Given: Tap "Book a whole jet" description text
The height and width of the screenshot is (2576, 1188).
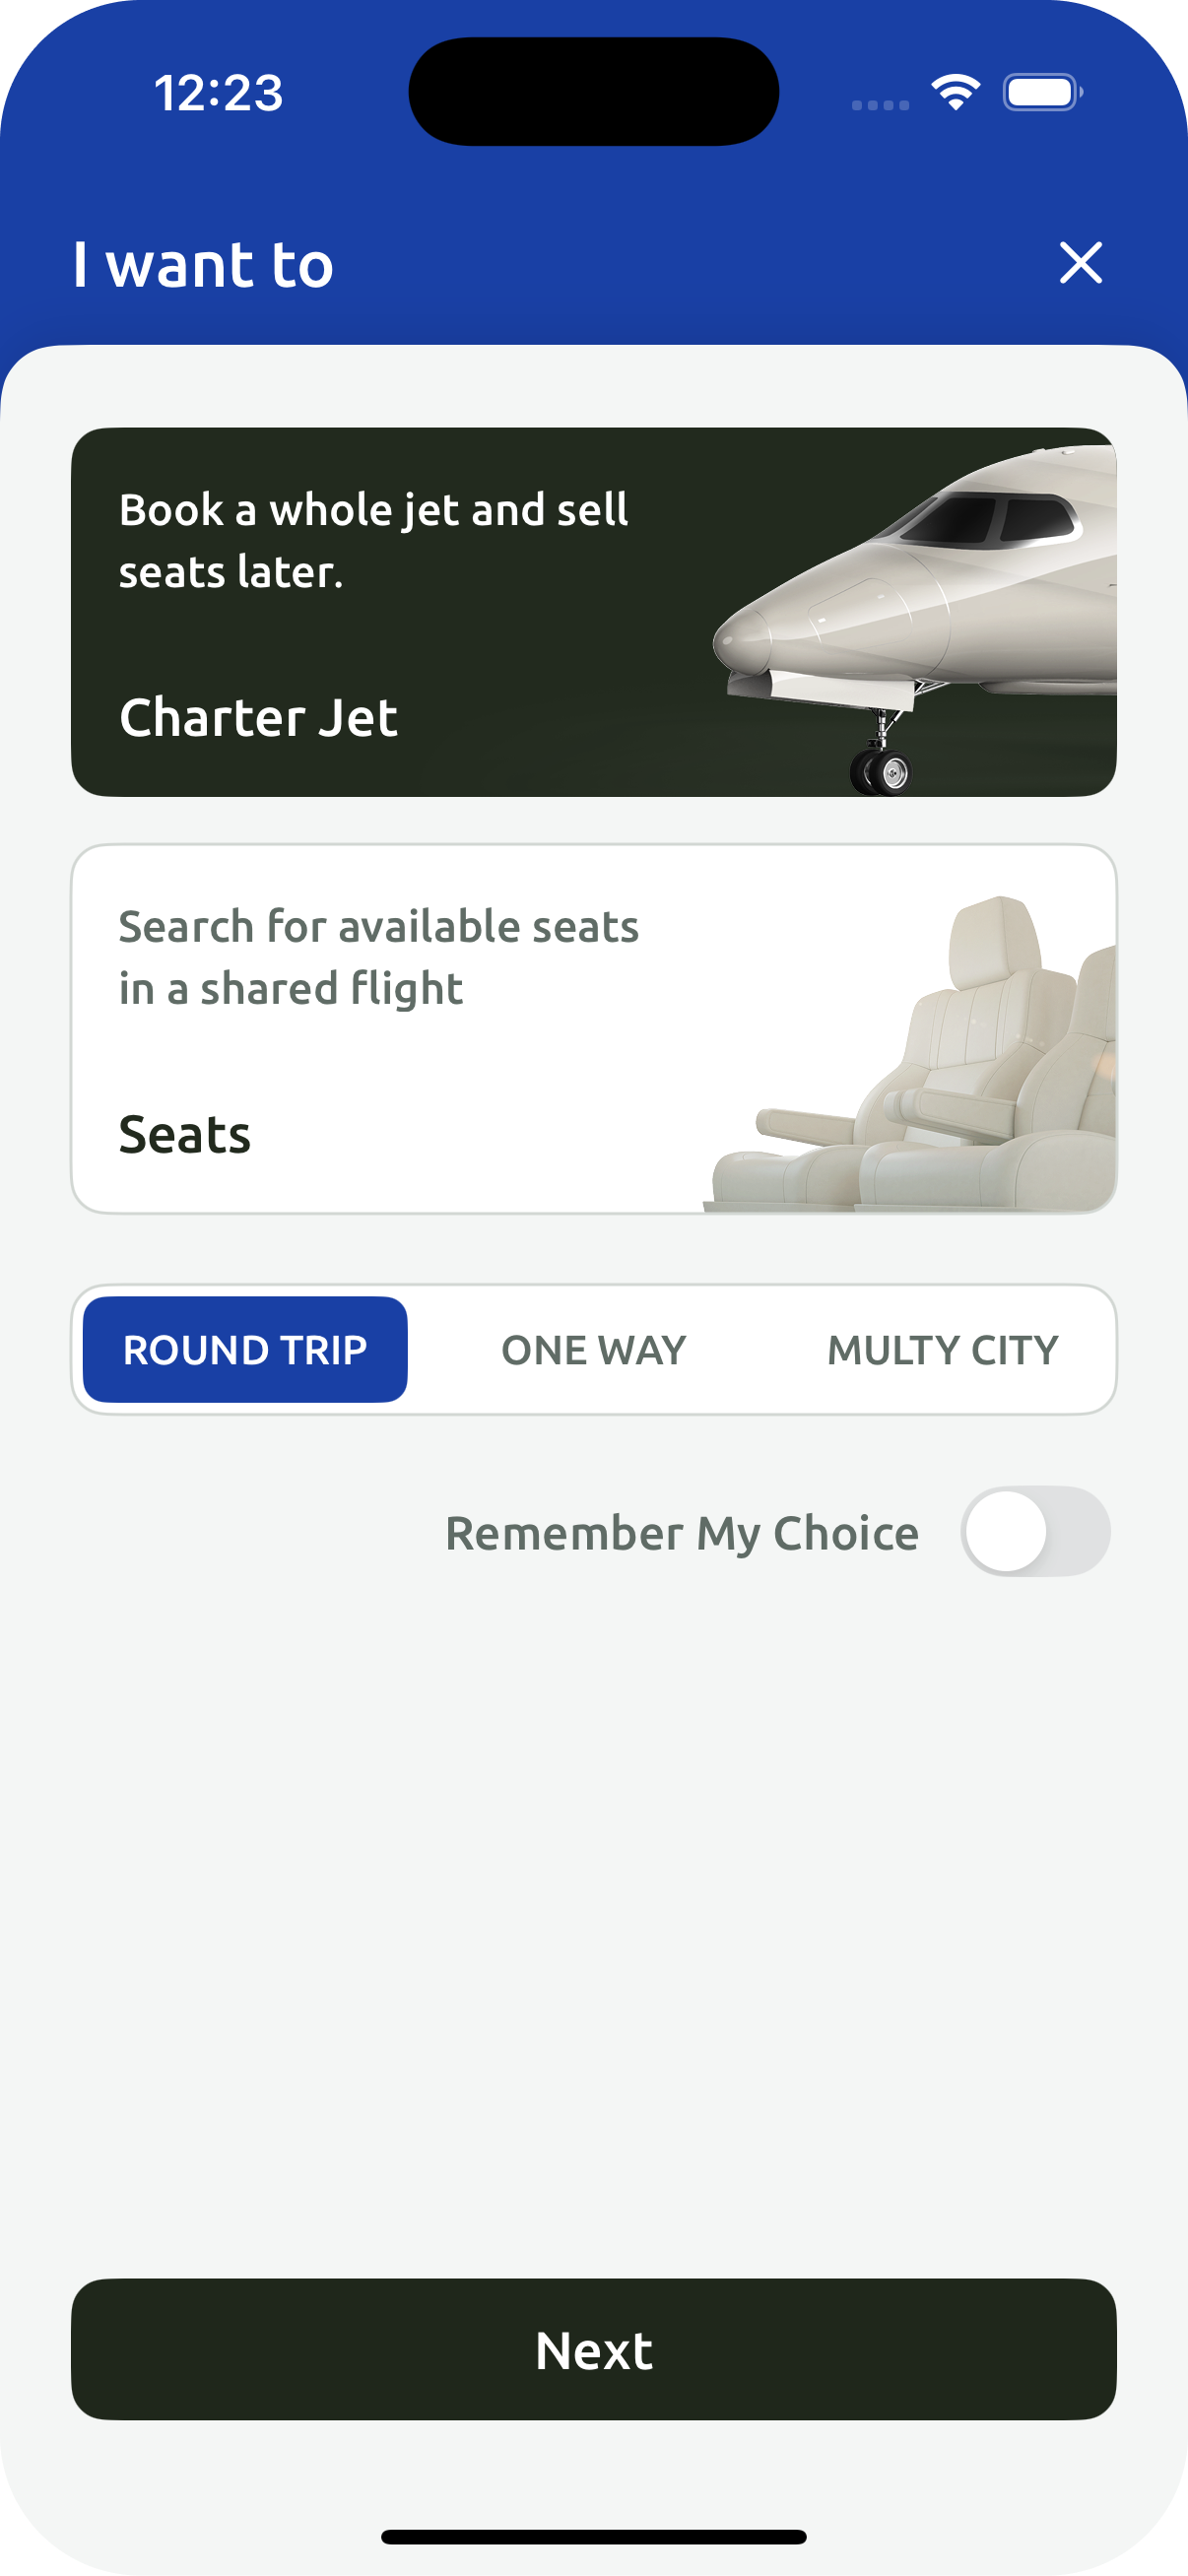Looking at the screenshot, I should tap(373, 540).
